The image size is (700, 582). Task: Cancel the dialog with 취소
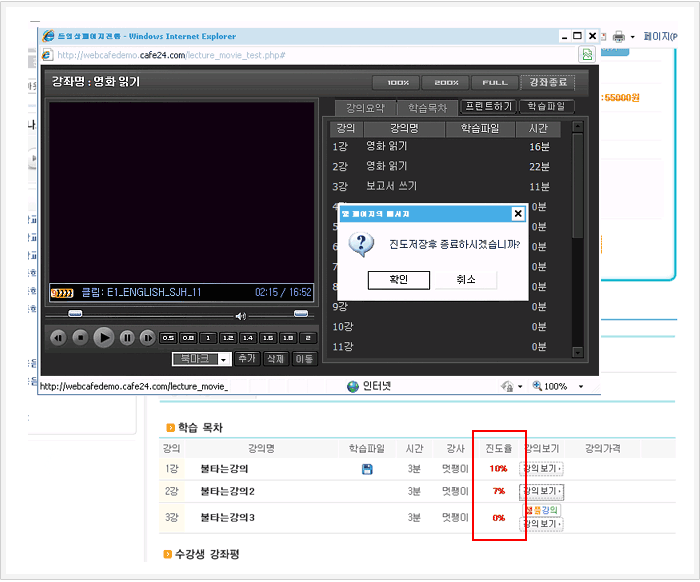coord(466,280)
